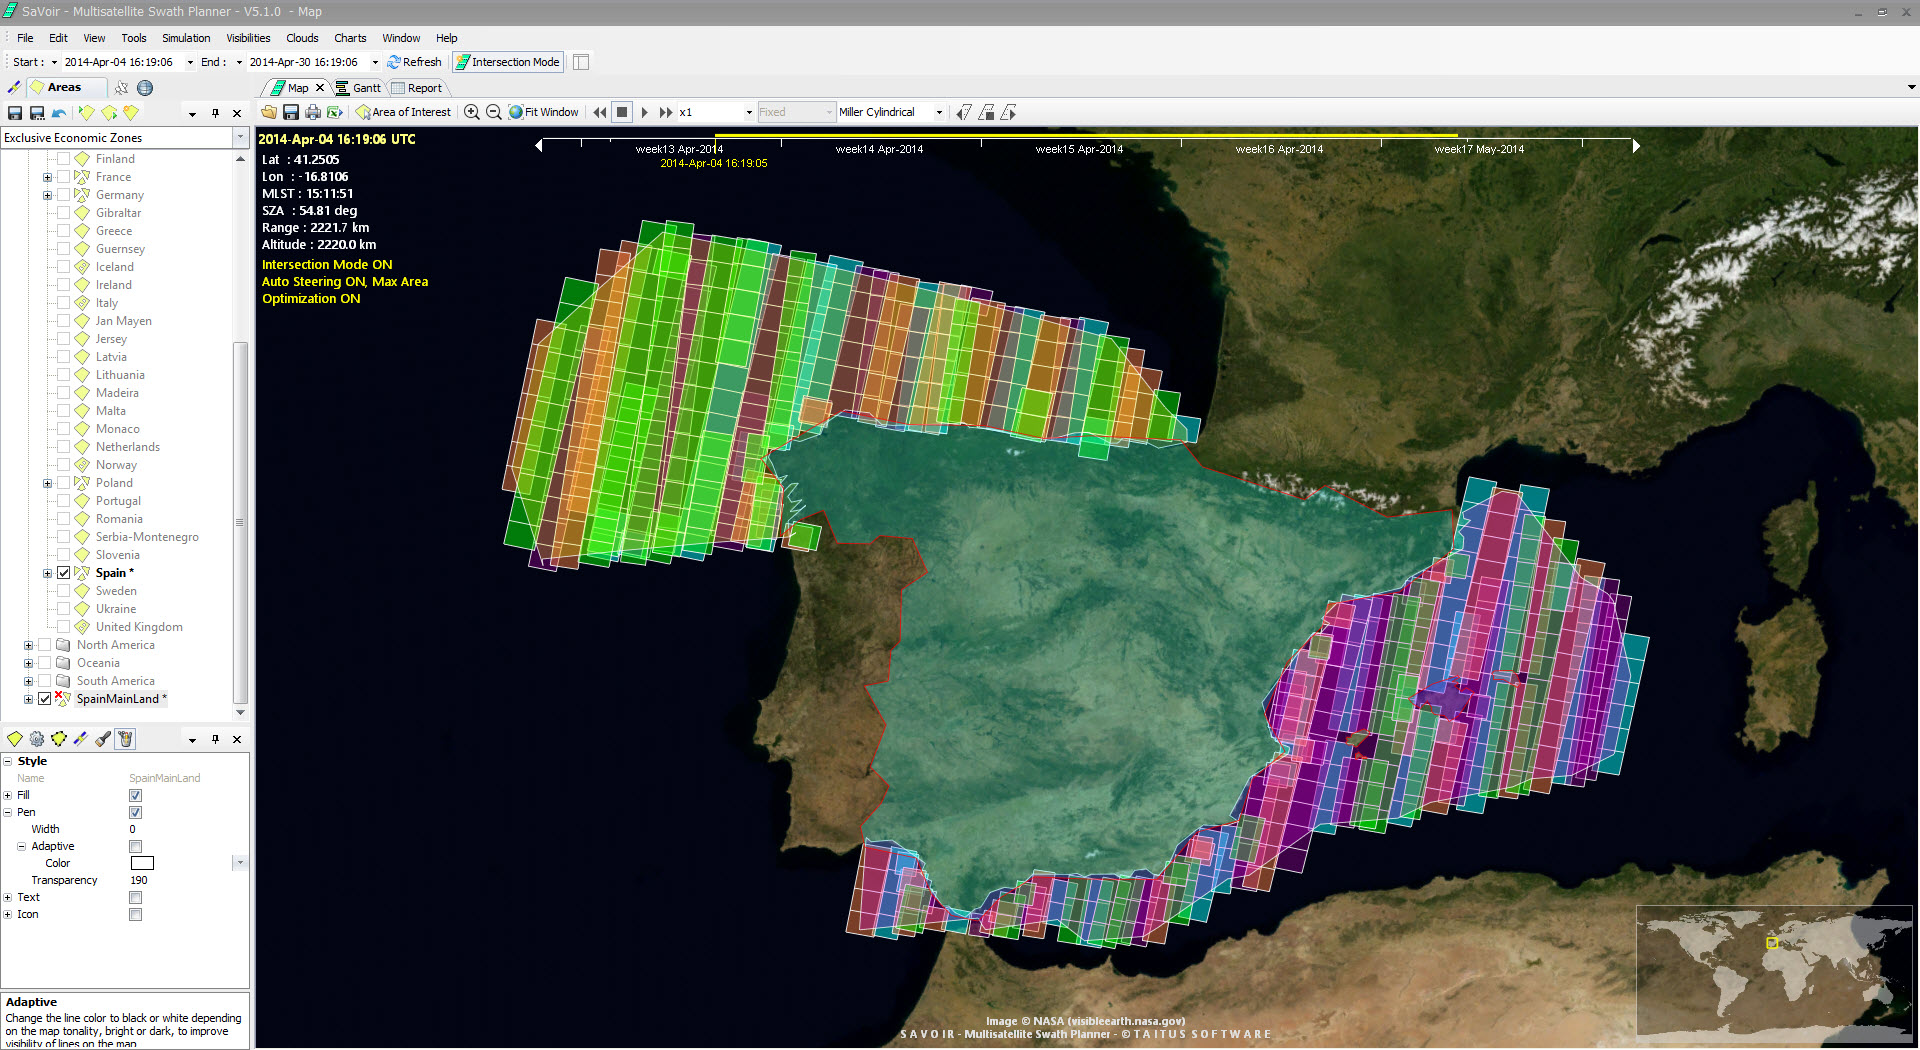Click the open folder icon in map toolbar
This screenshot has height=1050, width=1920.
[x=269, y=112]
